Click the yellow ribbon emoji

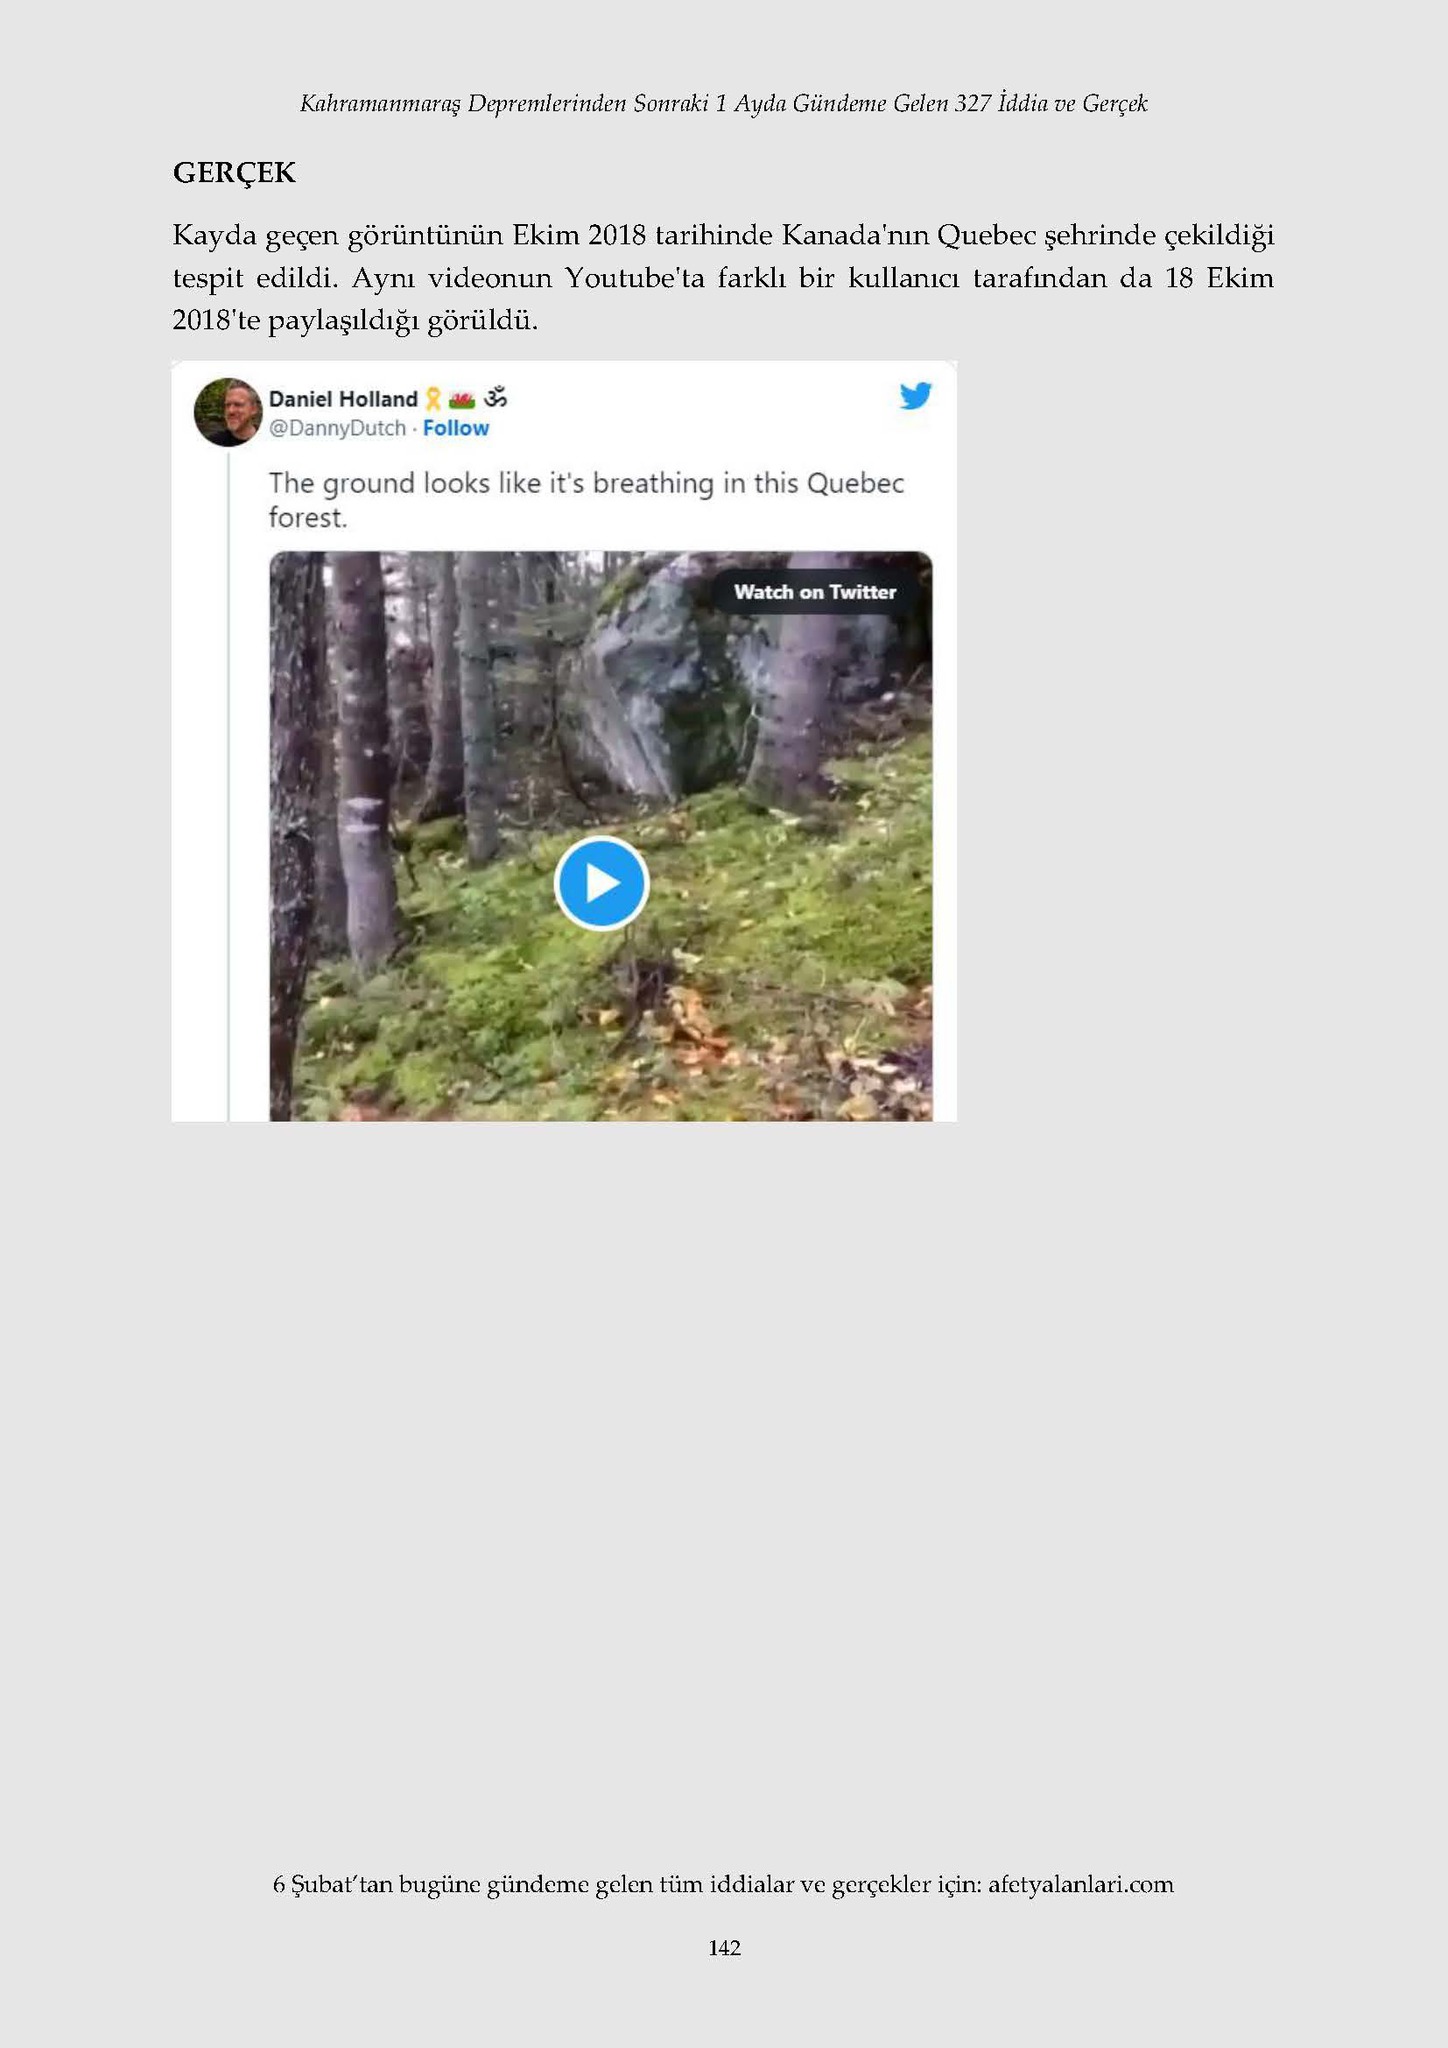point(433,399)
